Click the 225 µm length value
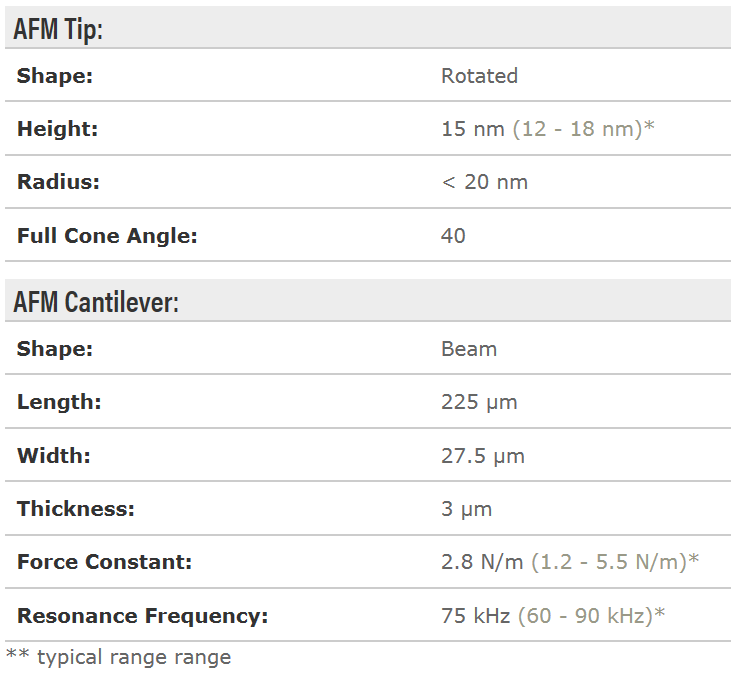Image resolution: width=731 pixels, height=675 pixels. pyautogui.click(x=478, y=402)
